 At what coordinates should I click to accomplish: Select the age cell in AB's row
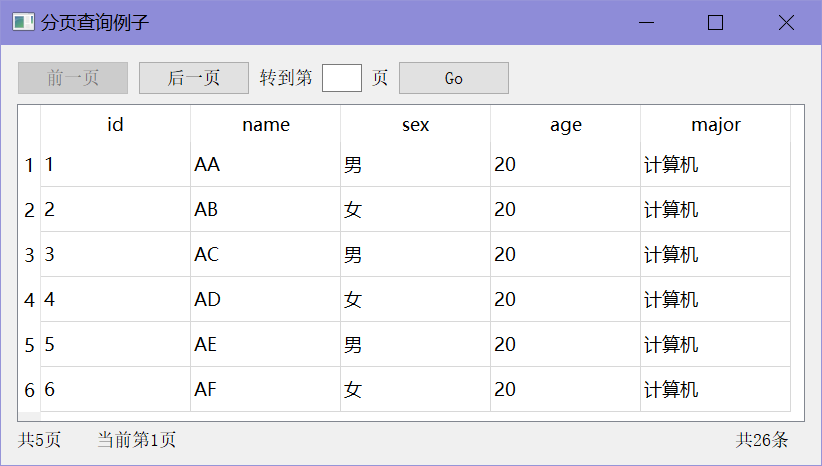566,210
